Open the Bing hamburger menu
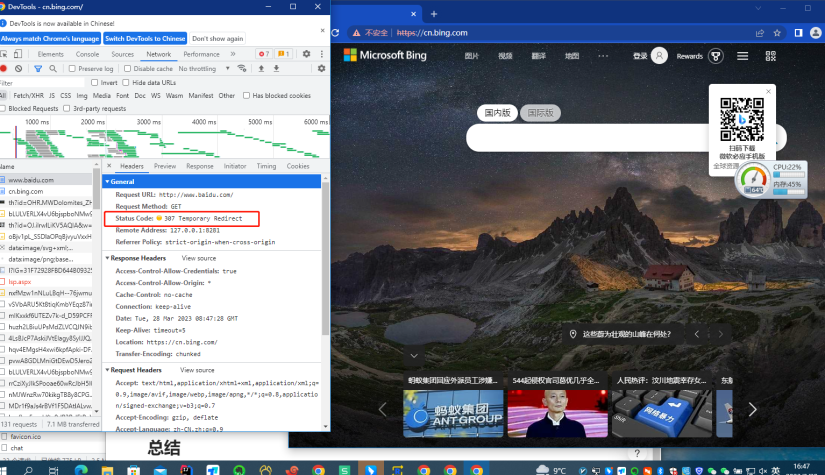825x475 pixels. point(742,56)
